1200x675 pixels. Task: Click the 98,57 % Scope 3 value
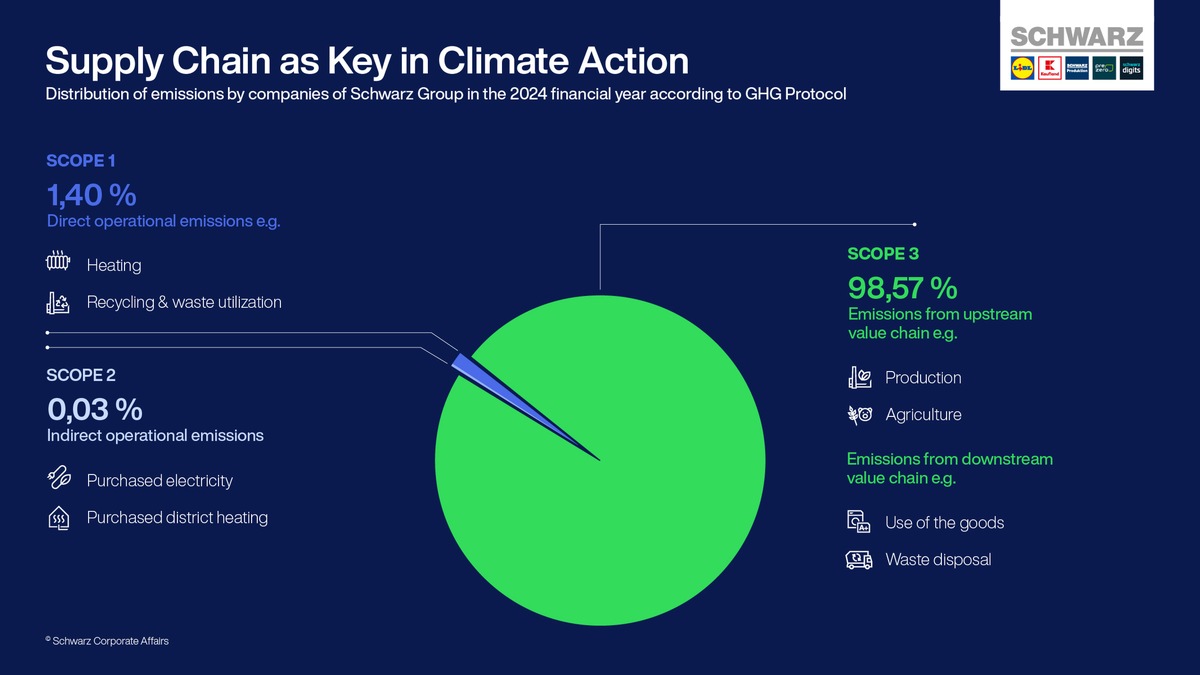tap(902, 288)
